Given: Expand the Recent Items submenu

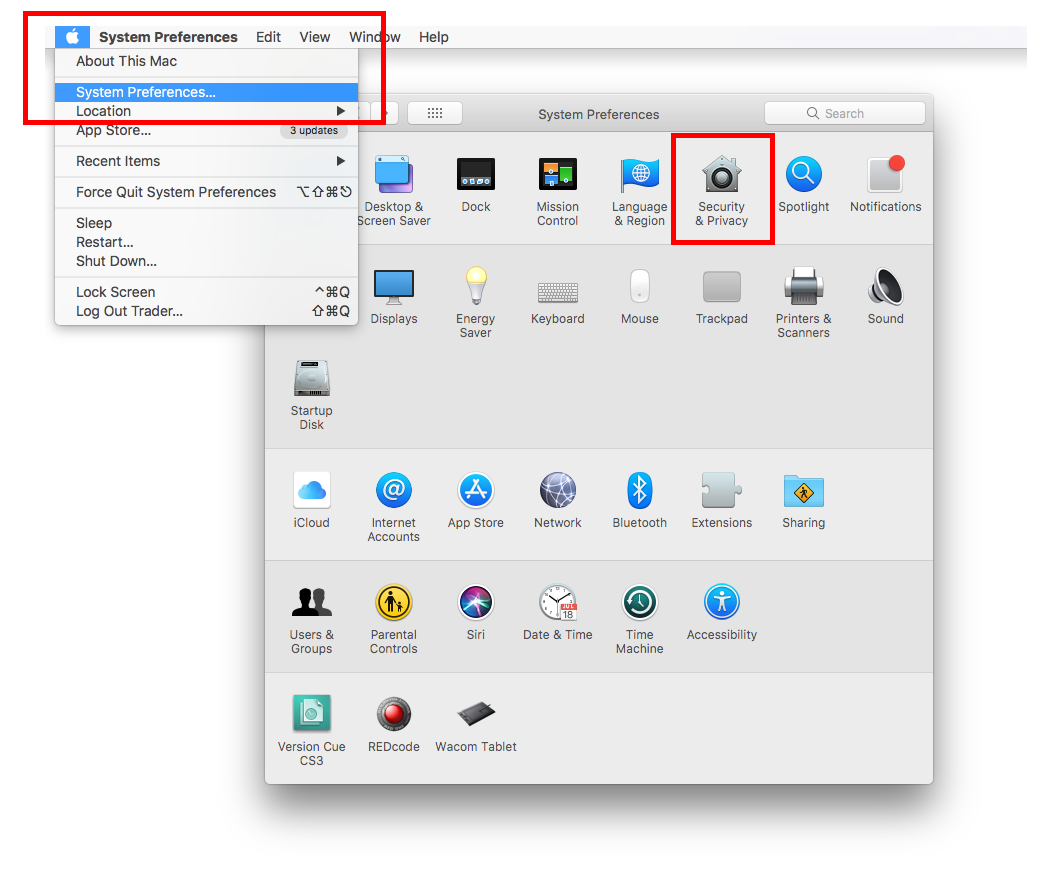Looking at the screenshot, I should [x=206, y=161].
